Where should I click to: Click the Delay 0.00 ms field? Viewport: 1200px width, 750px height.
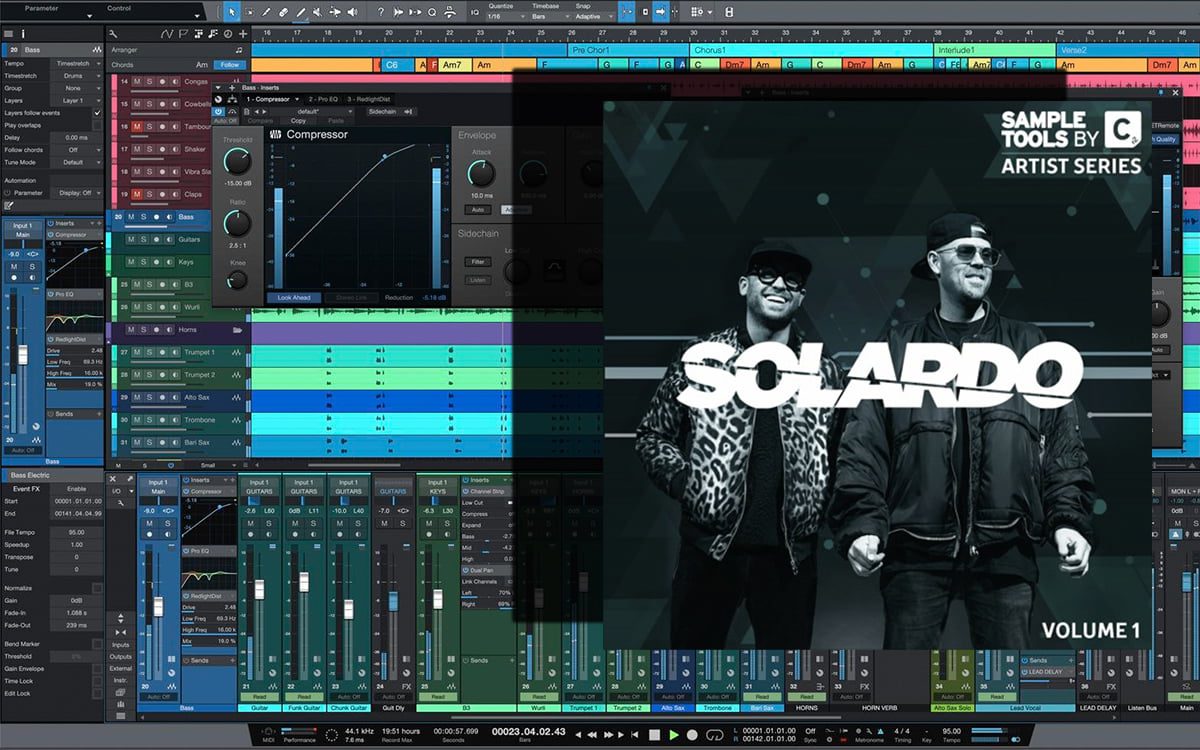coord(74,138)
